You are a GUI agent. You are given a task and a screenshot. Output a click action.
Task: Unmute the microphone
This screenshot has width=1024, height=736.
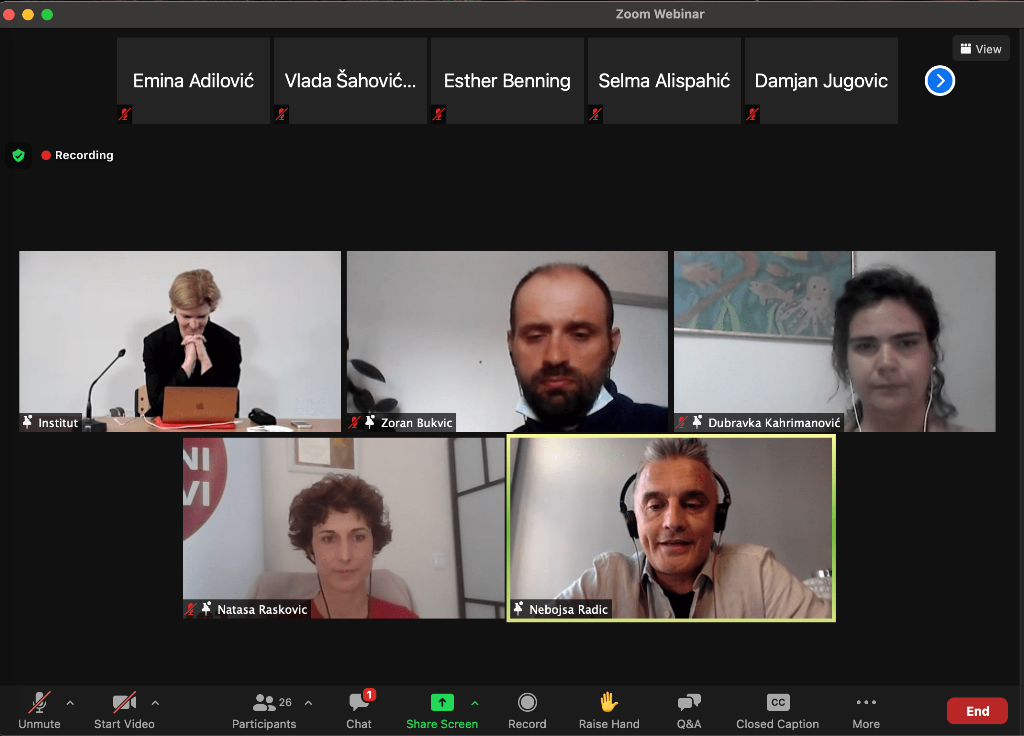[39, 703]
